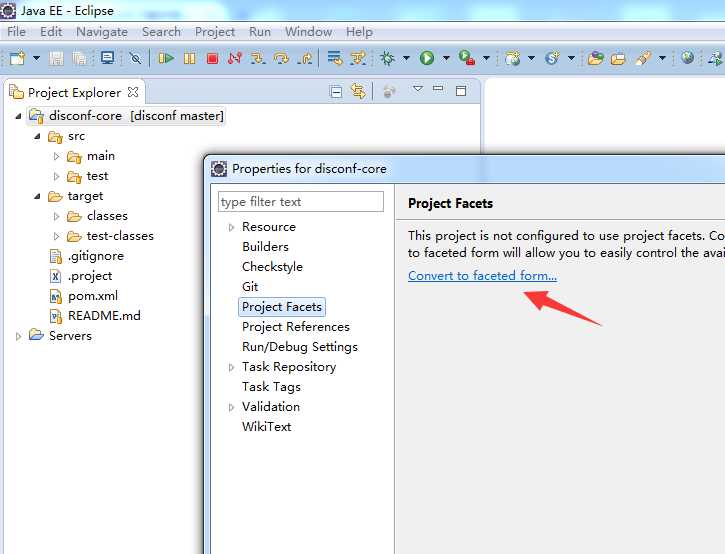Expand Resource in properties tree
Viewport: 725px width, 554px height.
click(x=231, y=227)
